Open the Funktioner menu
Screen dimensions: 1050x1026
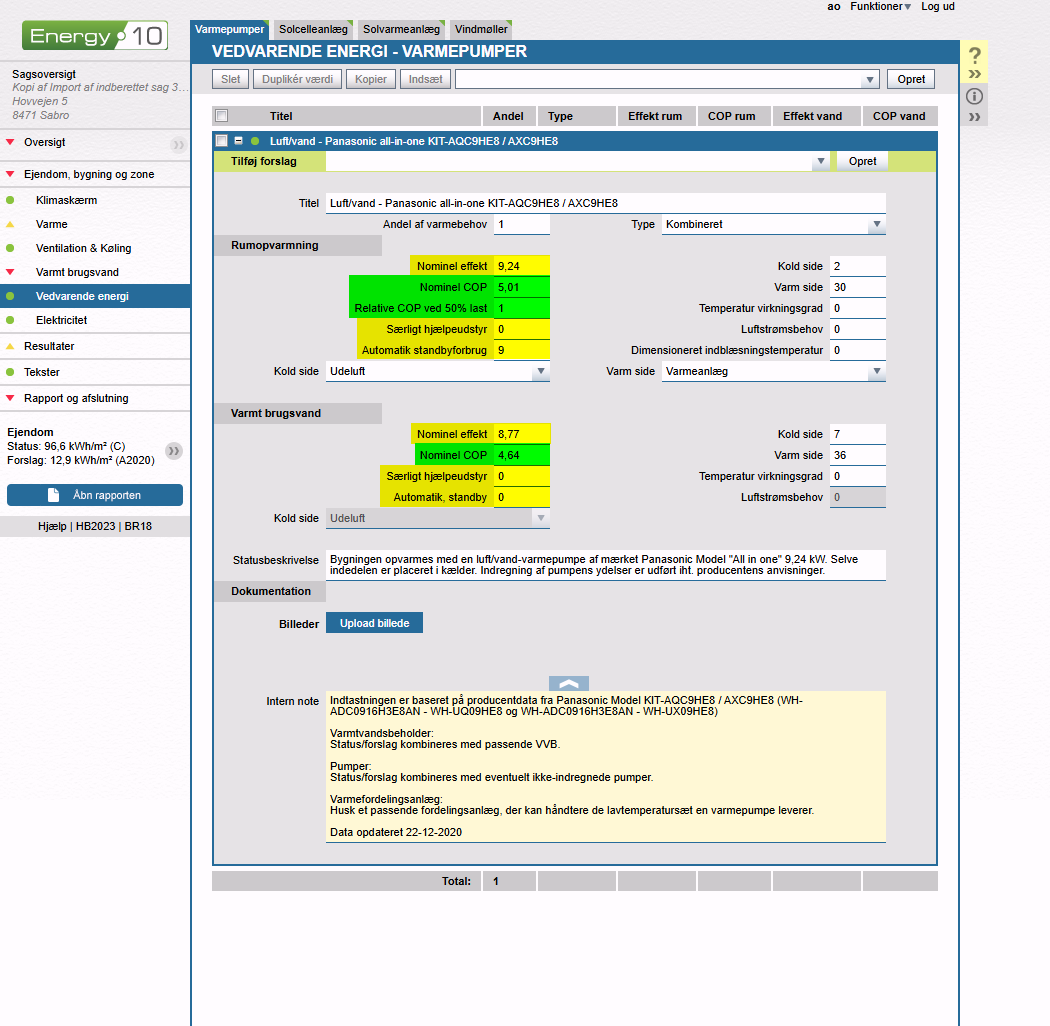pos(880,7)
